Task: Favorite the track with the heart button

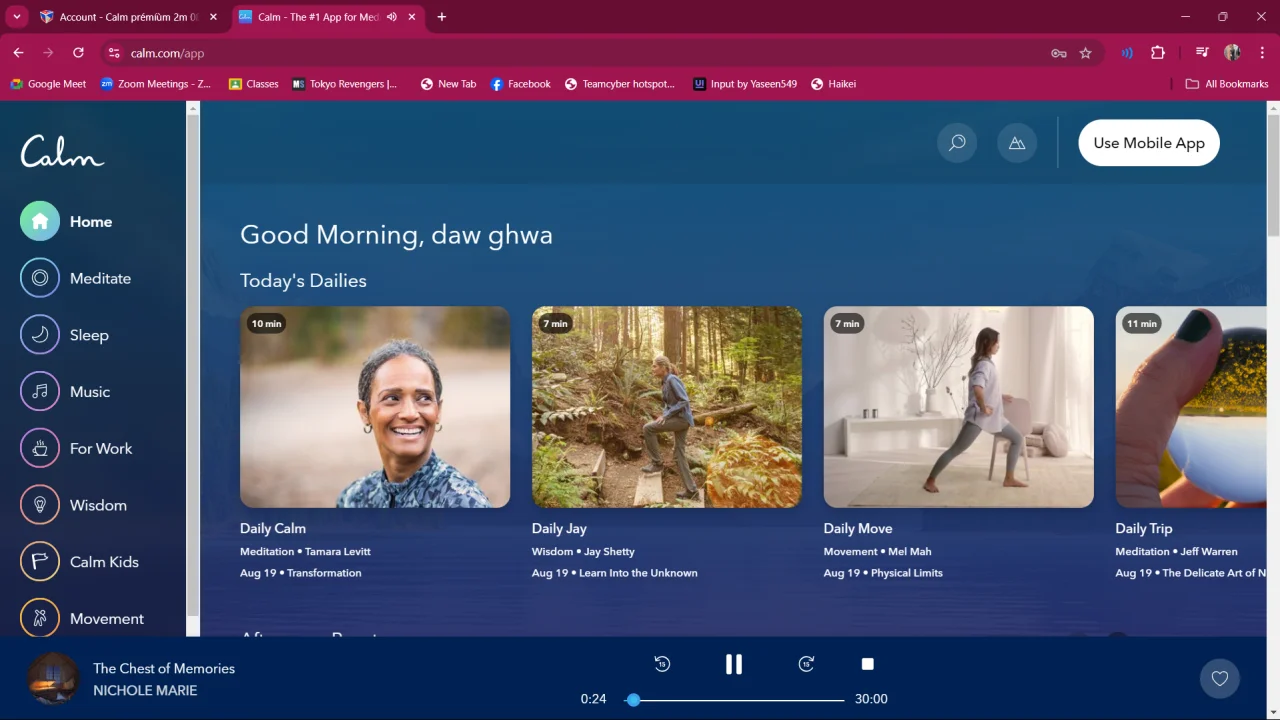Action: [x=1220, y=678]
